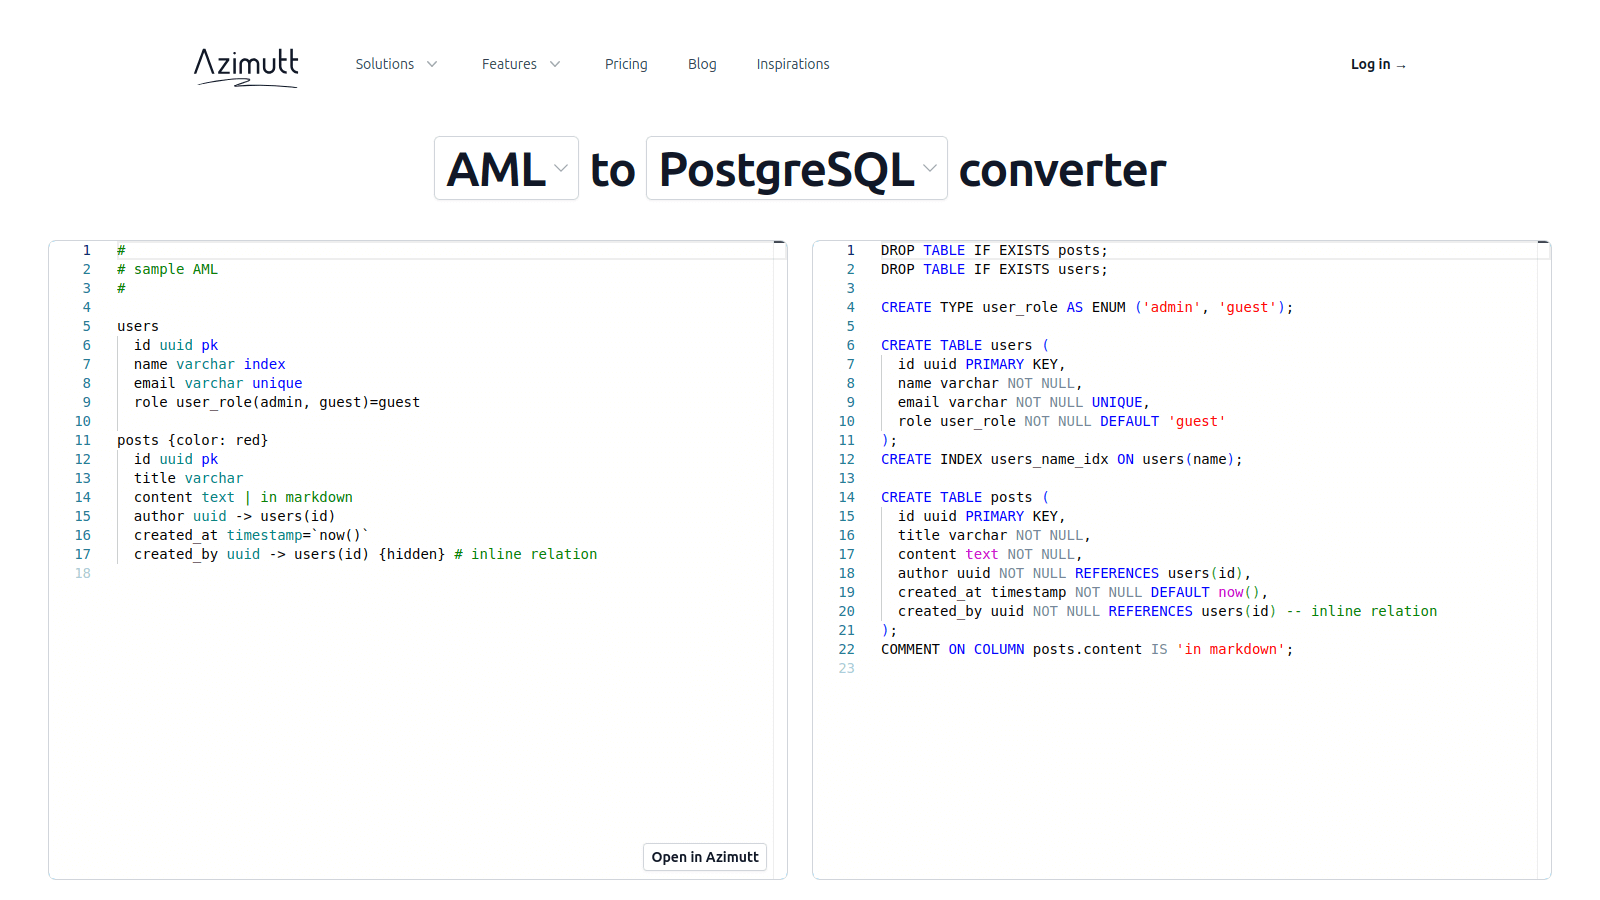Open the AML source format dropdown
Viewport: 1600px width, 900px height.
(506, 168)
